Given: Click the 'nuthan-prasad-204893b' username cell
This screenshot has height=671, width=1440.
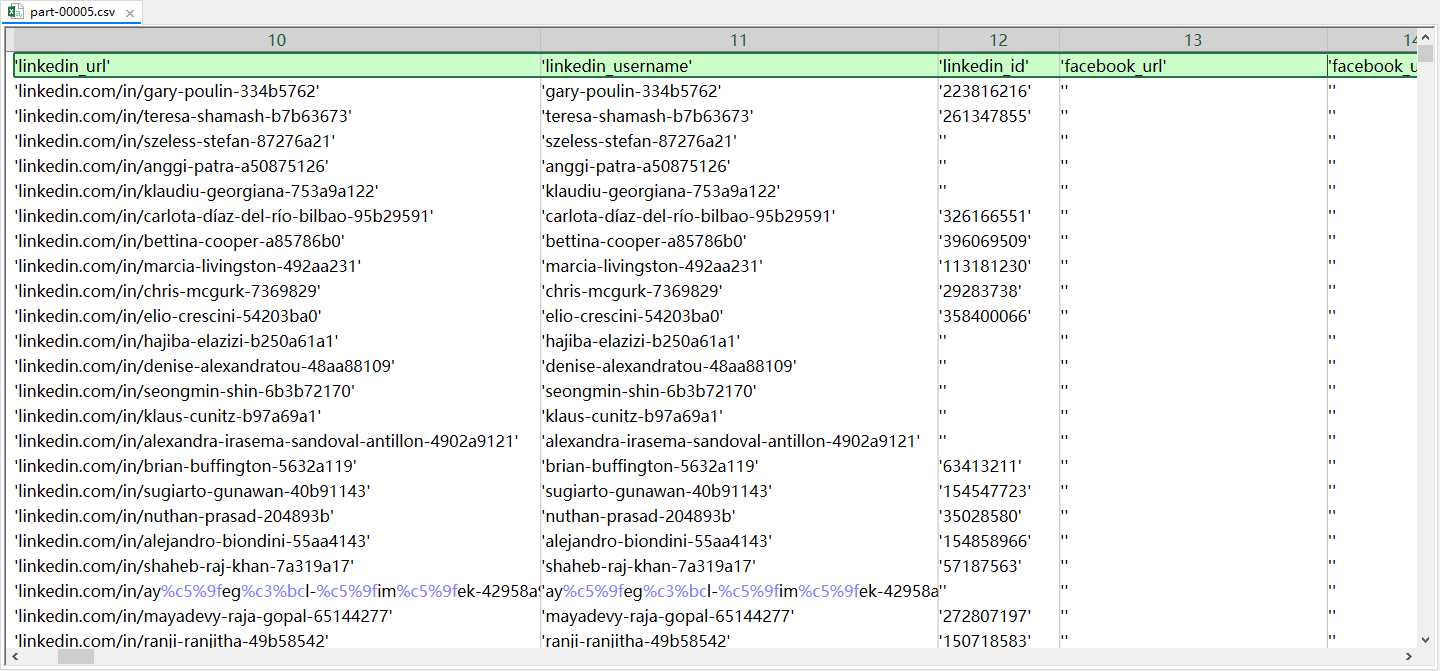Looking at the screenshot, I should [x=739, y=516].
